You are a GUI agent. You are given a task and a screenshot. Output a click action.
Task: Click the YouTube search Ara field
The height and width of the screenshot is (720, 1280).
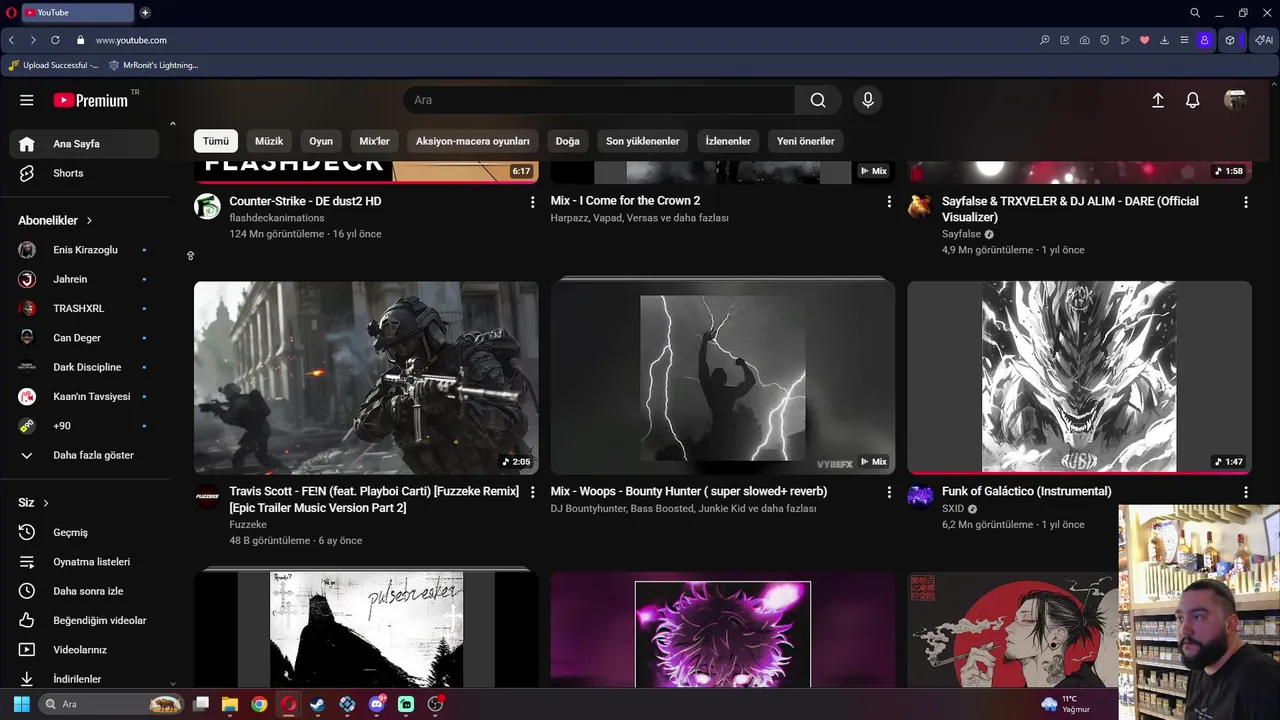[x=599, y=100]
